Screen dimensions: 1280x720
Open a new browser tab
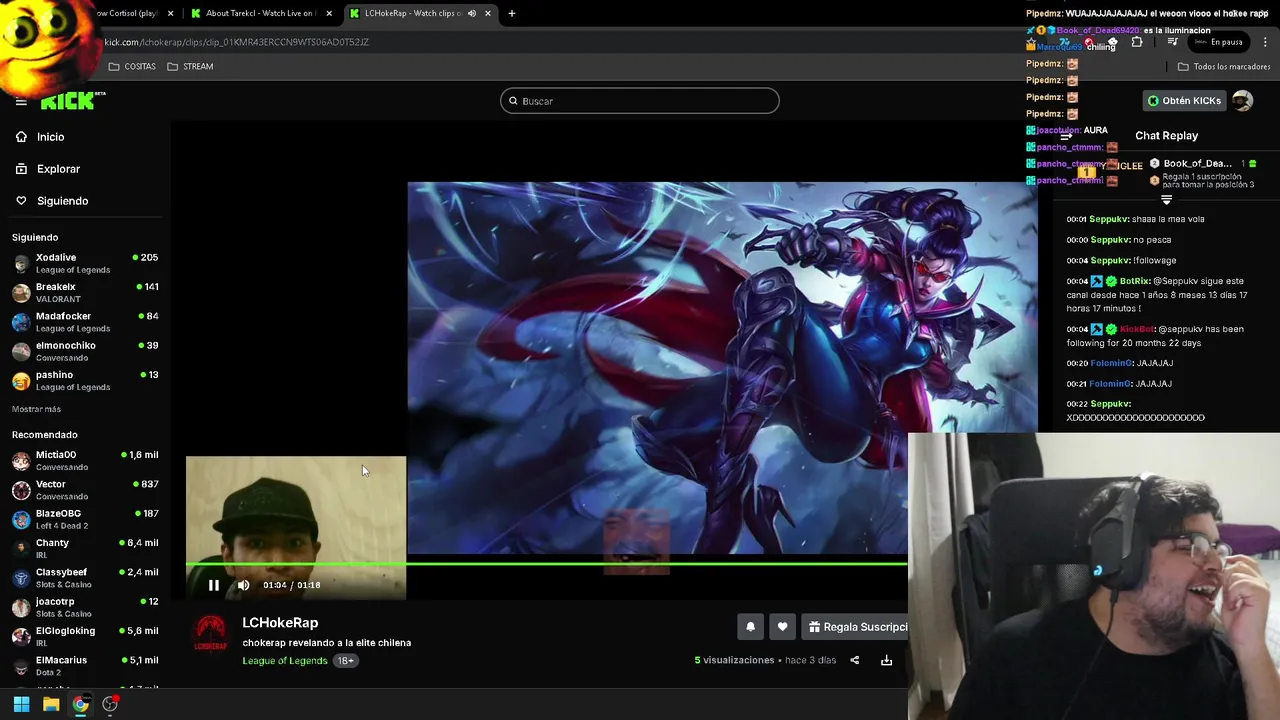click(x=512, y=13)
